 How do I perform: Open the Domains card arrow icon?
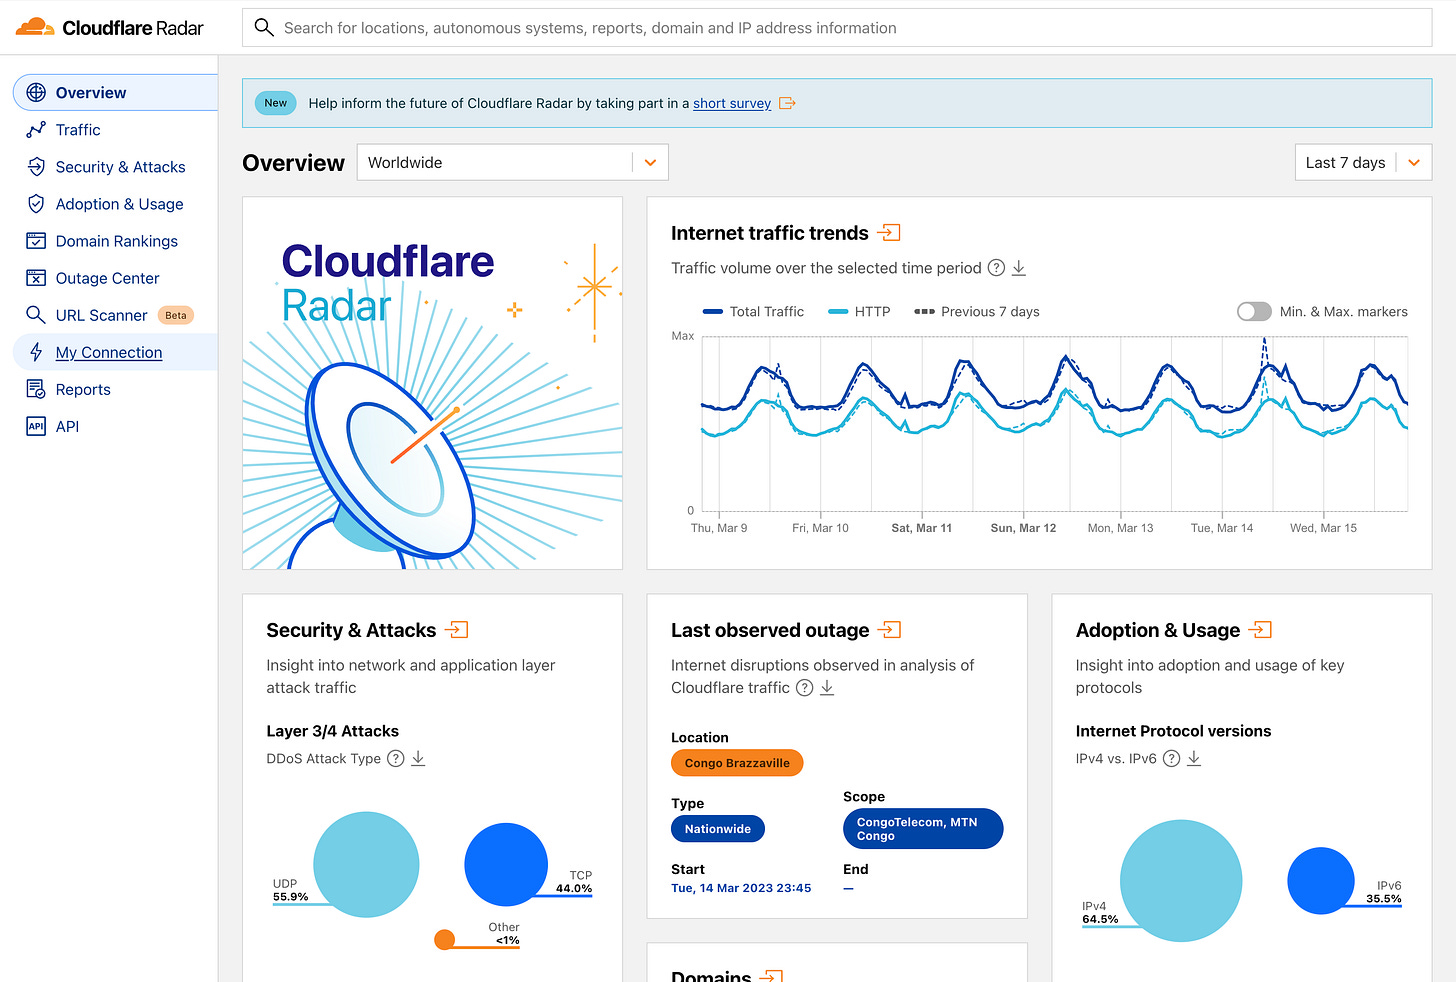[772, 975]
